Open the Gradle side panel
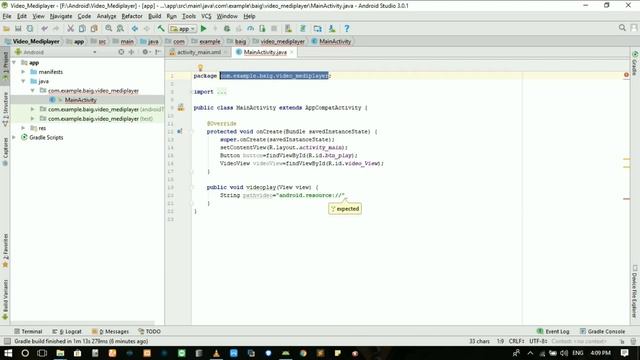The width and height of the screenshot is (640, 360). coord(635,63)
